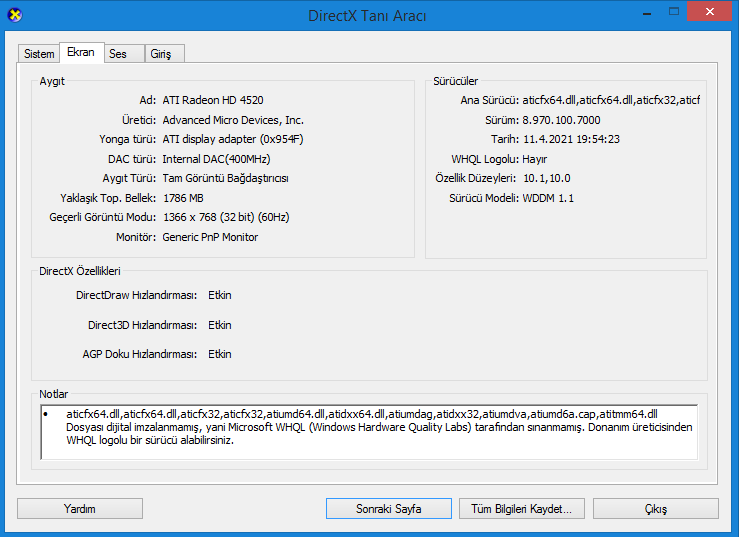Click the Çıkış button
This screenshot has height=537, width=739.
[656, 509]
